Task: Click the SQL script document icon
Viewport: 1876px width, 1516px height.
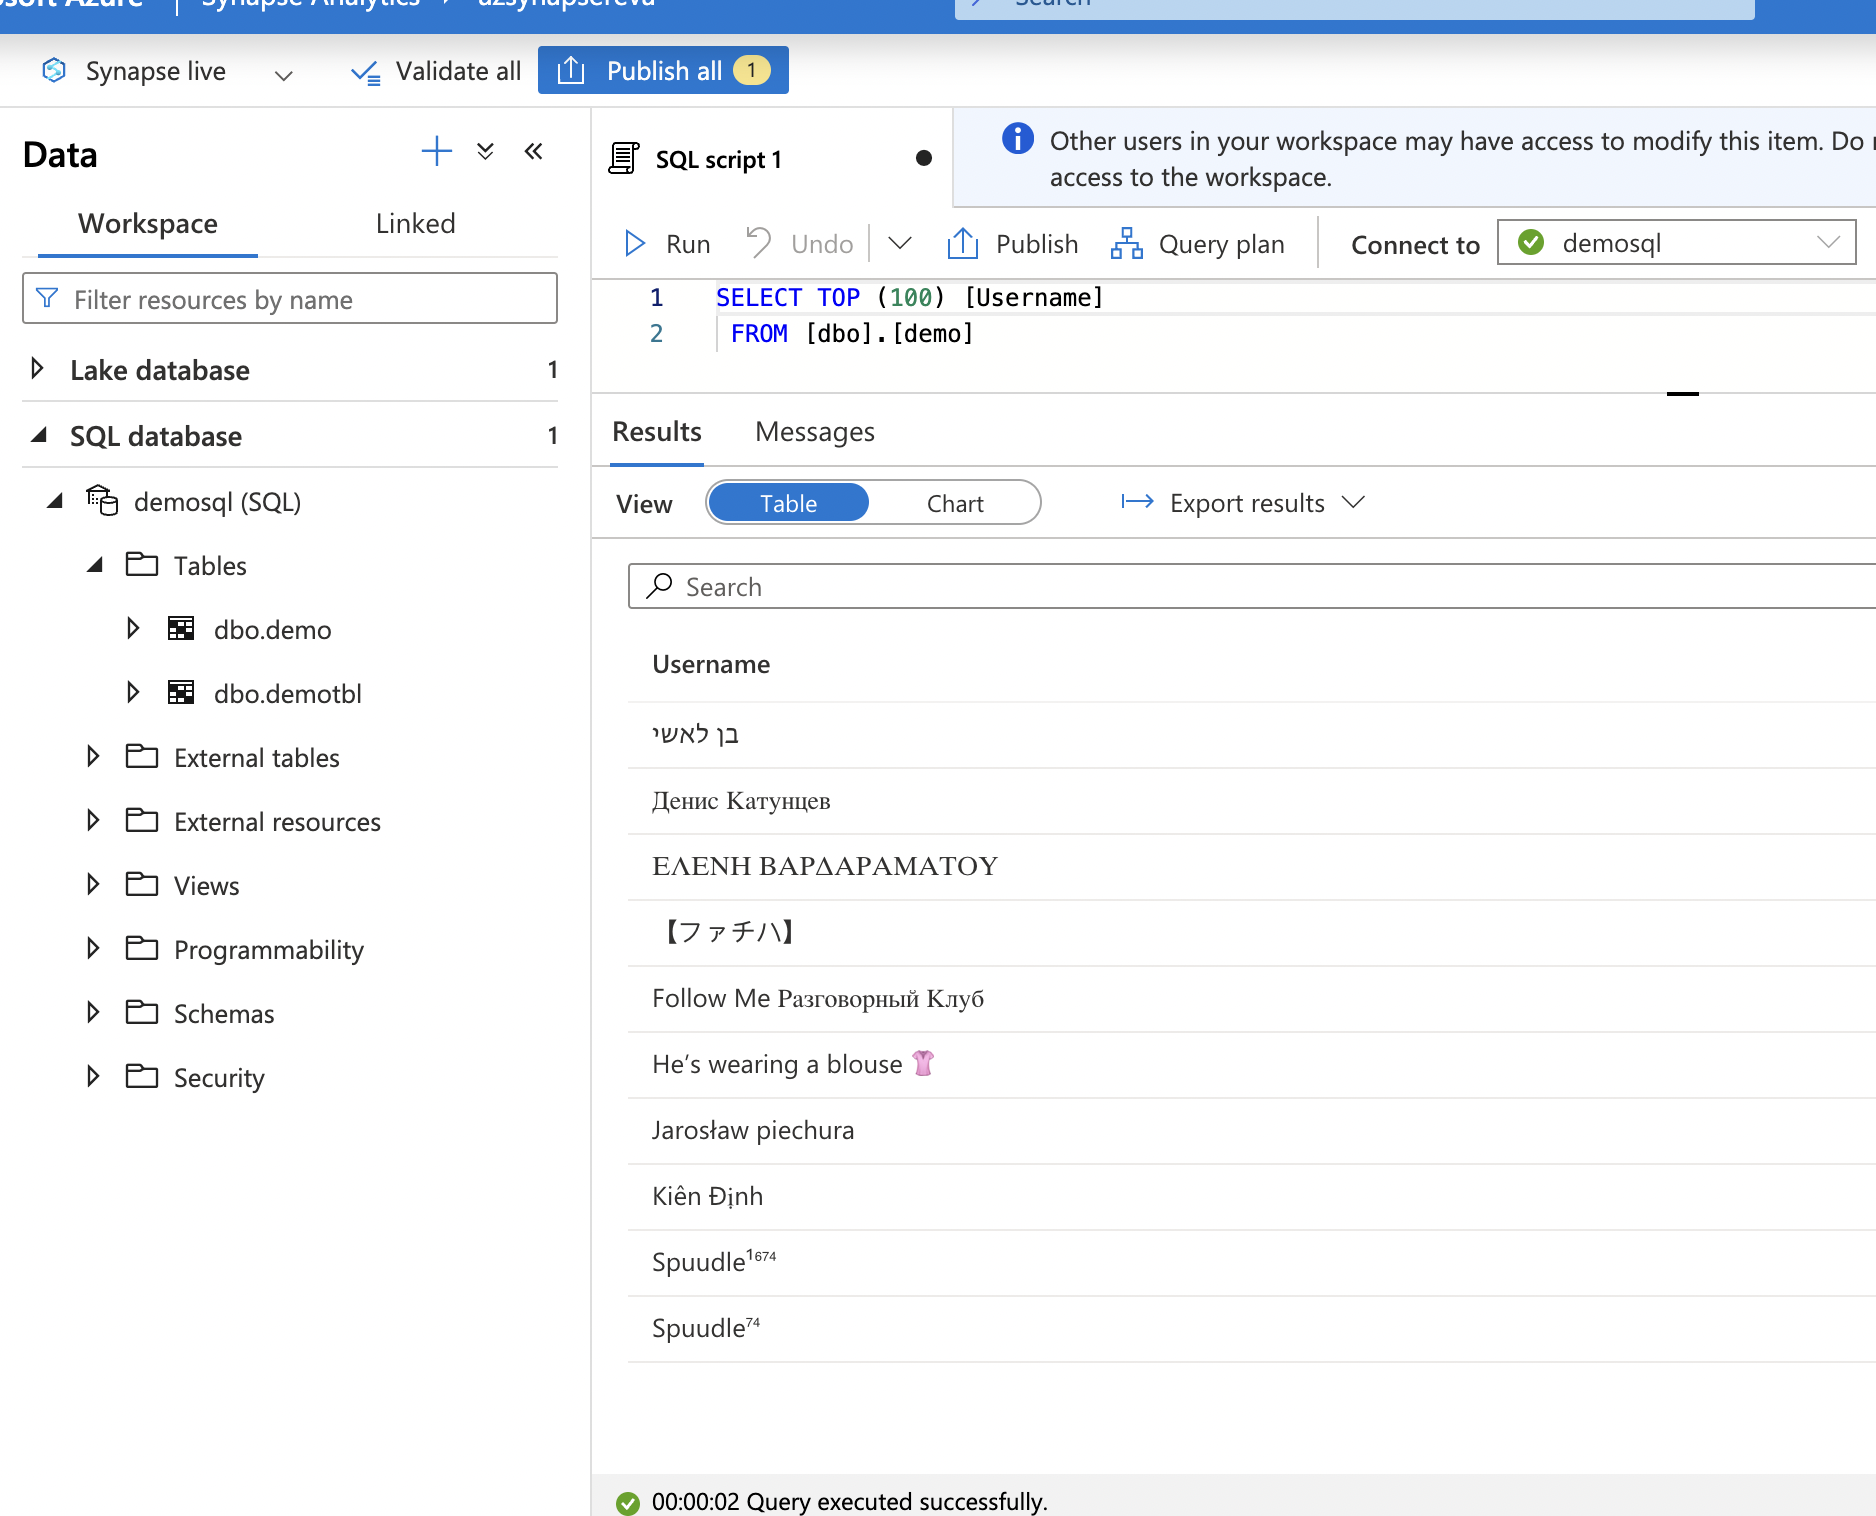Action: [x=624, y=158]
